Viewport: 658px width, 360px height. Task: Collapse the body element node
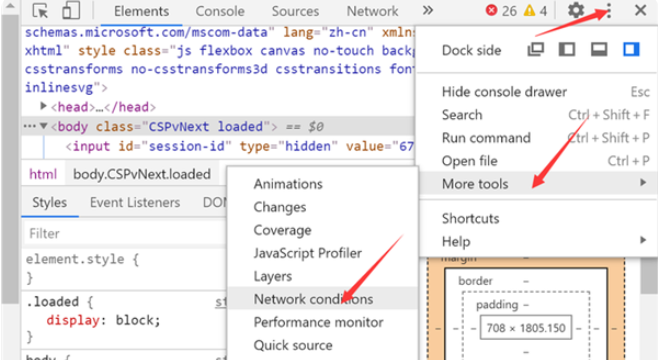(43, 126)
